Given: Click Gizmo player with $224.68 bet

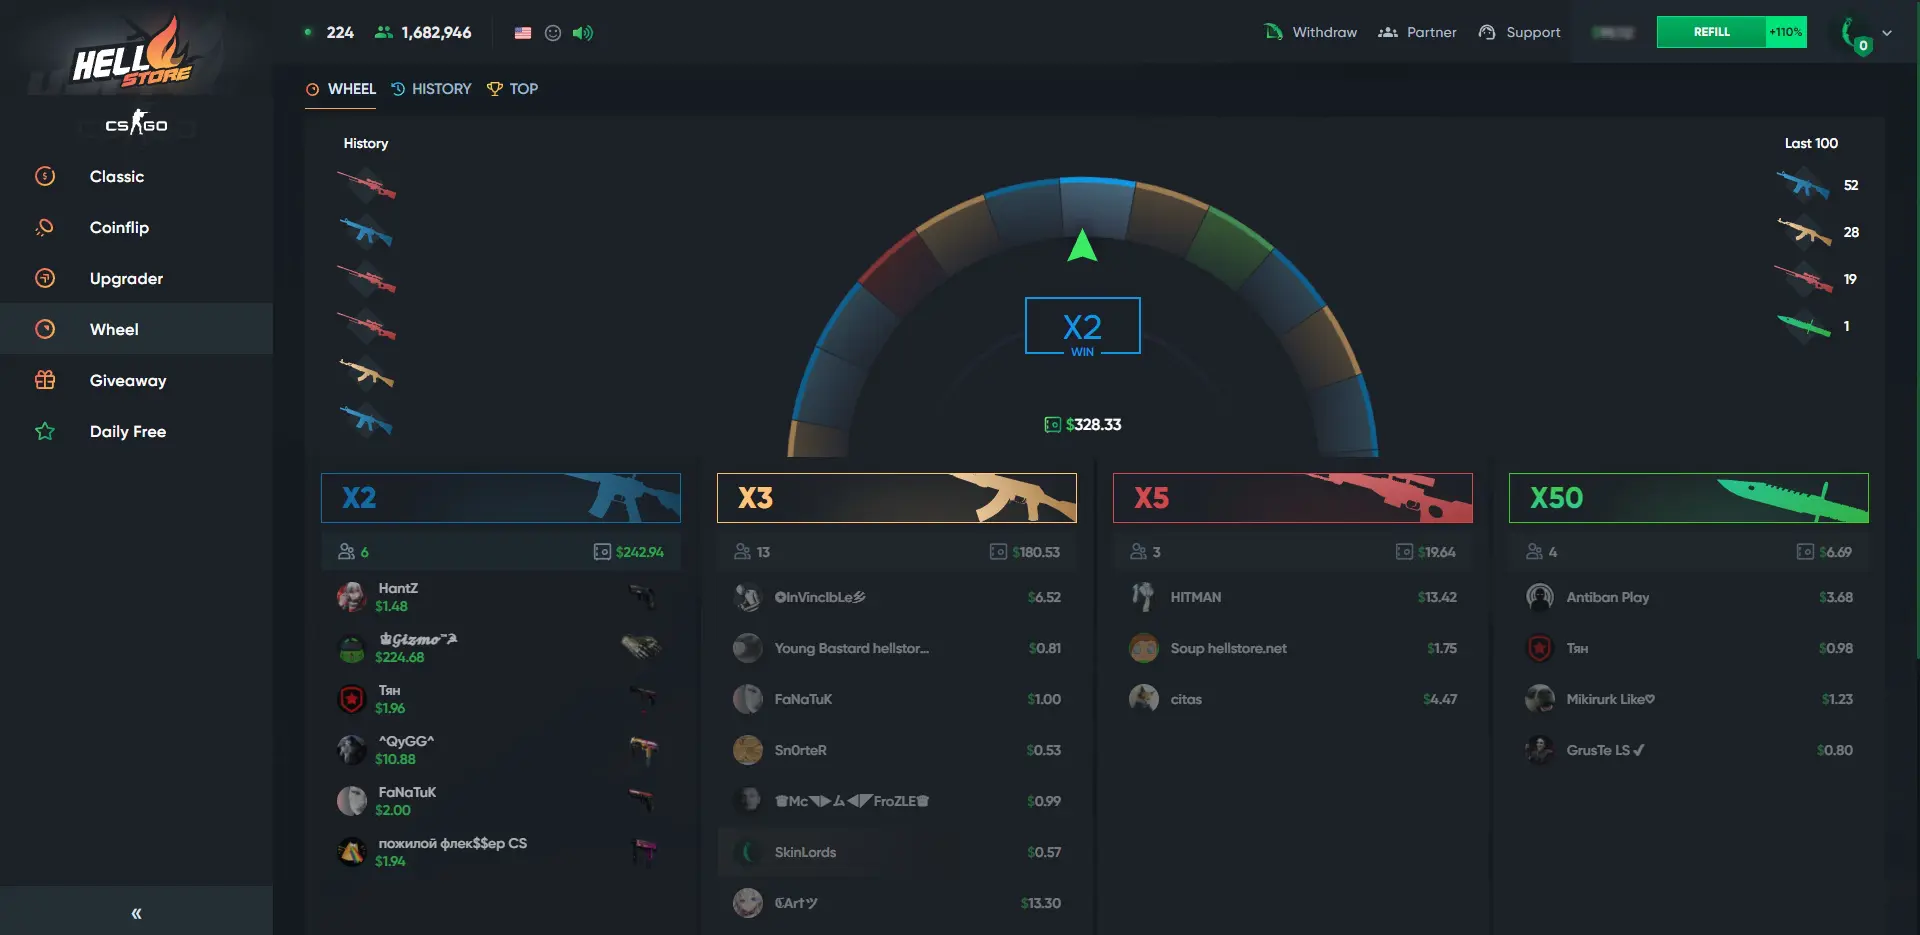Looking at the screenshot, I should 501,648.
